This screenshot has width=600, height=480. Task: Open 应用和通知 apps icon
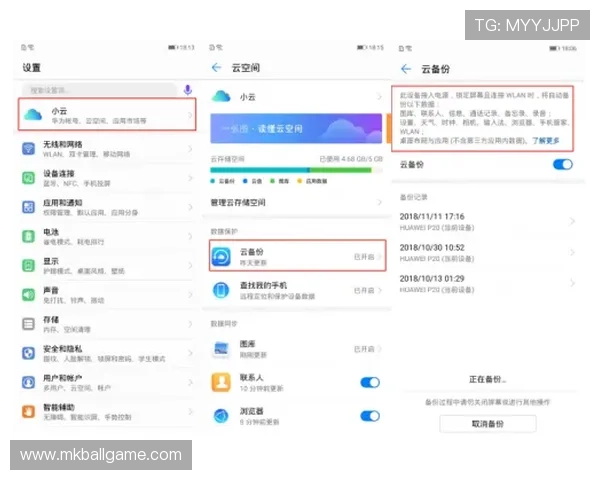pos(28,207)
